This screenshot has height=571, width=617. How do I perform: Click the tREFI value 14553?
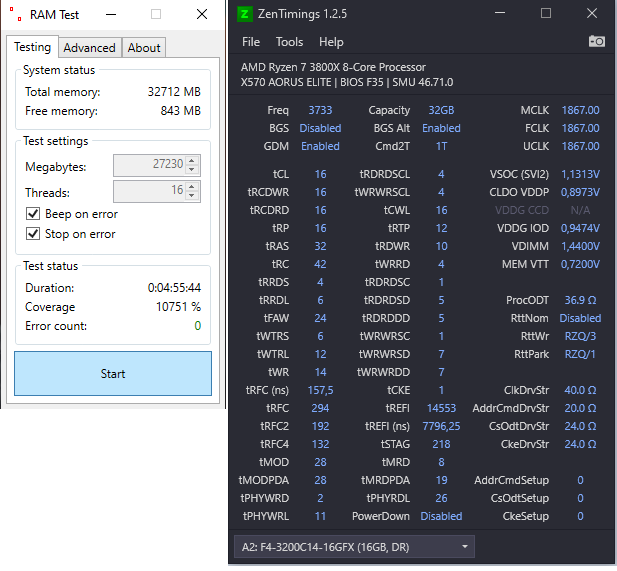(441, 408)
